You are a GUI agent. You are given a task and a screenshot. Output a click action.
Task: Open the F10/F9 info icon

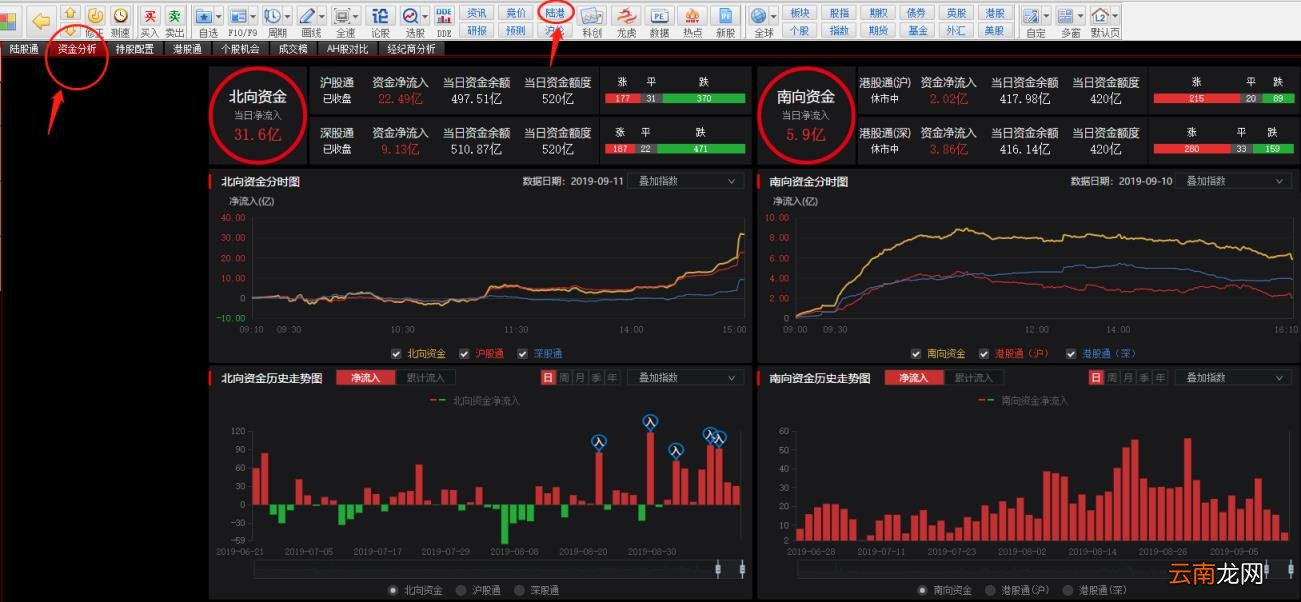pyautogui.click(x=238, y=16)
